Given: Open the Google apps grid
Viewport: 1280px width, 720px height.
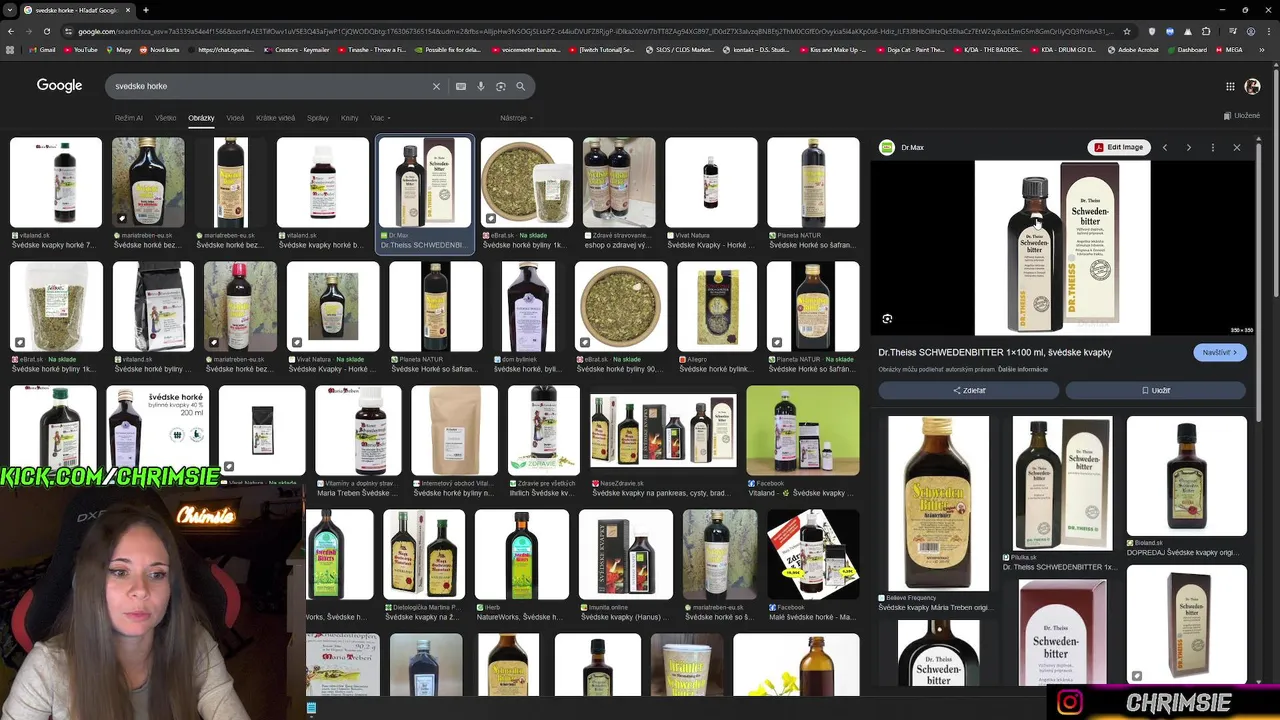Looking at the screenshot, I should [x=1230, y=86].
